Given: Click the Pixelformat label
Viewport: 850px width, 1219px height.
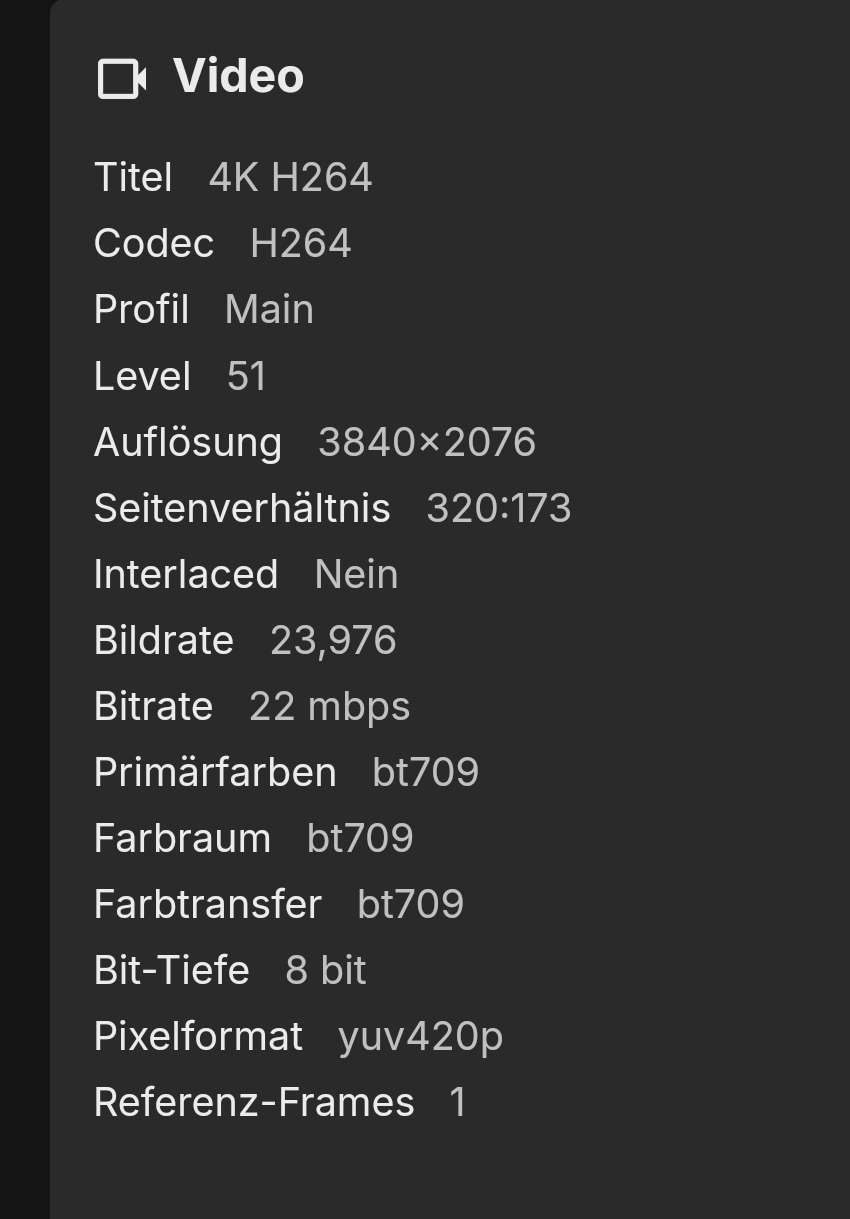Looking at the screenshot, I should click(x=198, y=1036).
